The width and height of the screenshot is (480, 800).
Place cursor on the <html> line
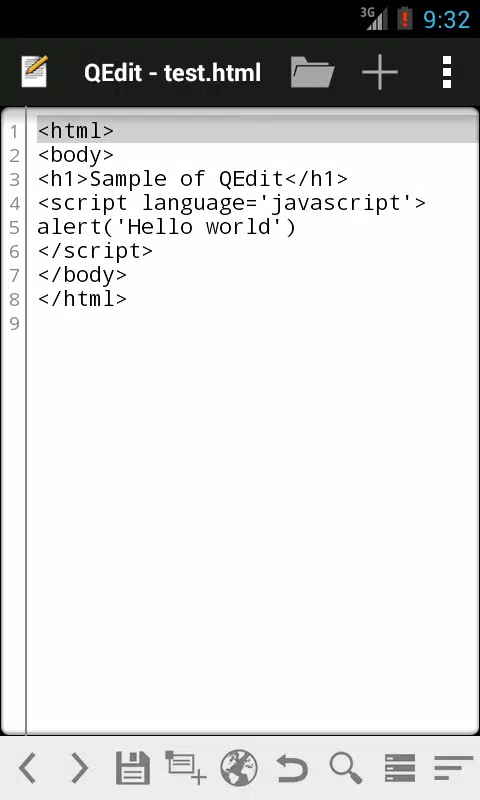258,131
